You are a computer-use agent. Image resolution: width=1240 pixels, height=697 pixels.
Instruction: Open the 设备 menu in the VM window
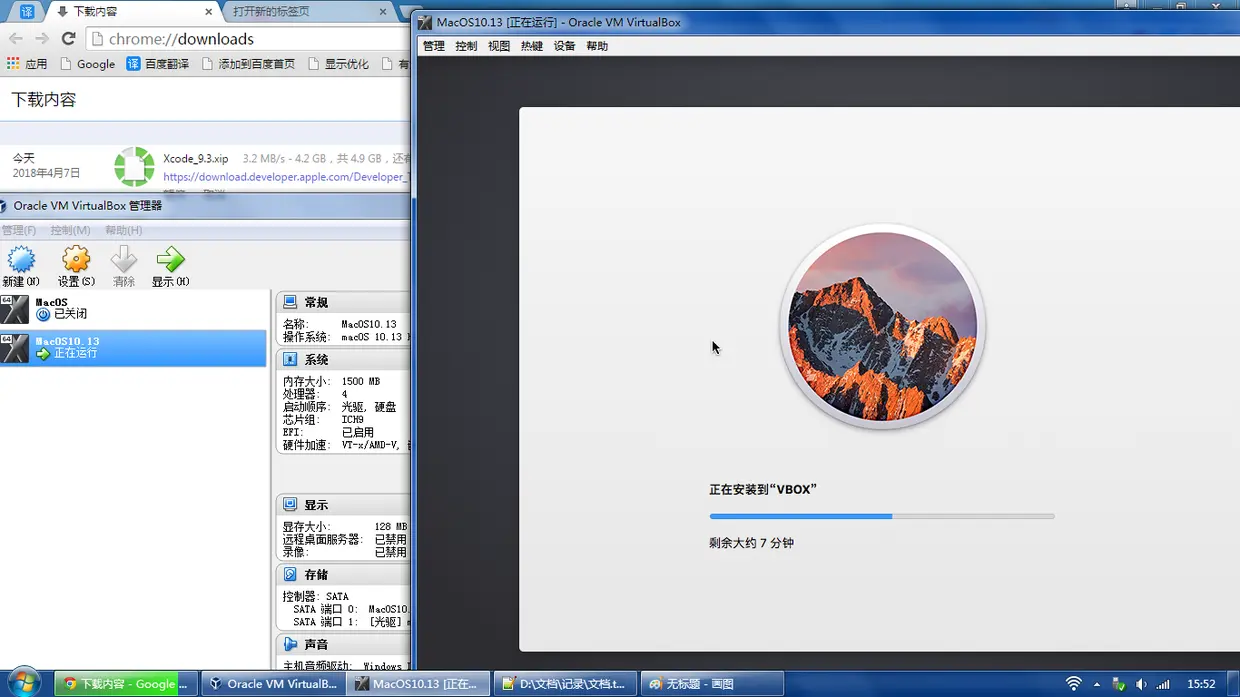pos(564,45)
